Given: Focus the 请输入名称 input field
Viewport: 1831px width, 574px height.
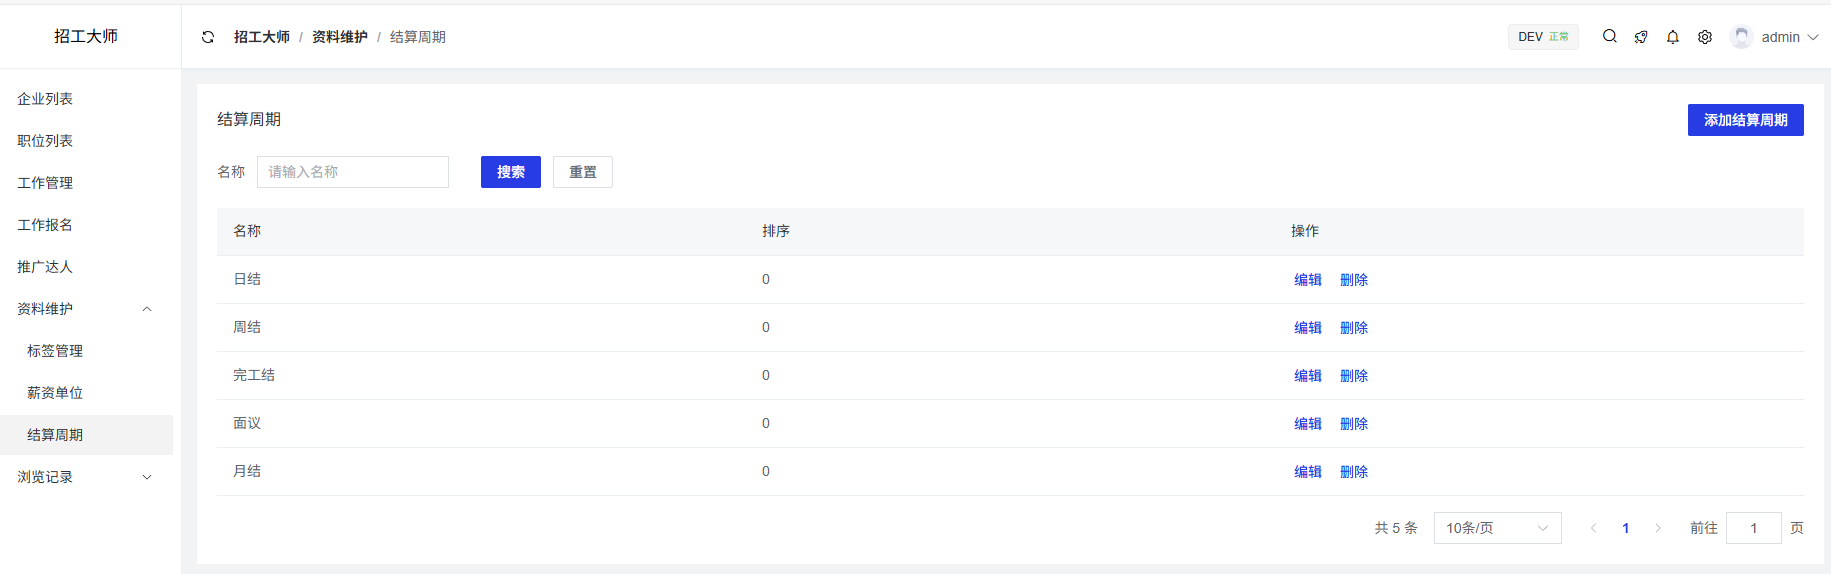Looking at the screenshot, I should pos(353,172).
